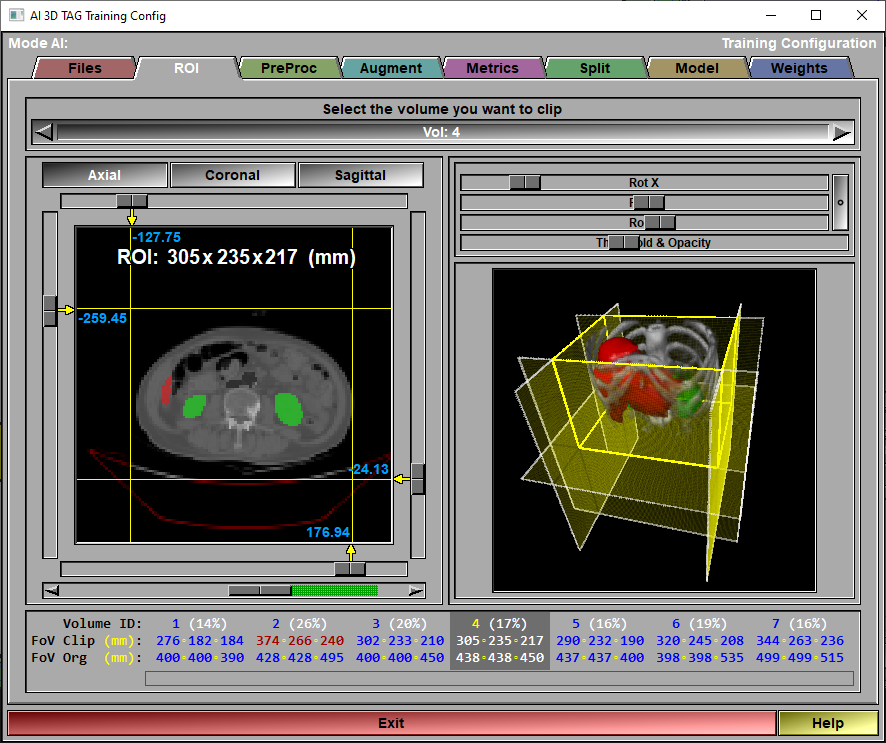Click the slice scrollbar gray thumb

[260, 591]
